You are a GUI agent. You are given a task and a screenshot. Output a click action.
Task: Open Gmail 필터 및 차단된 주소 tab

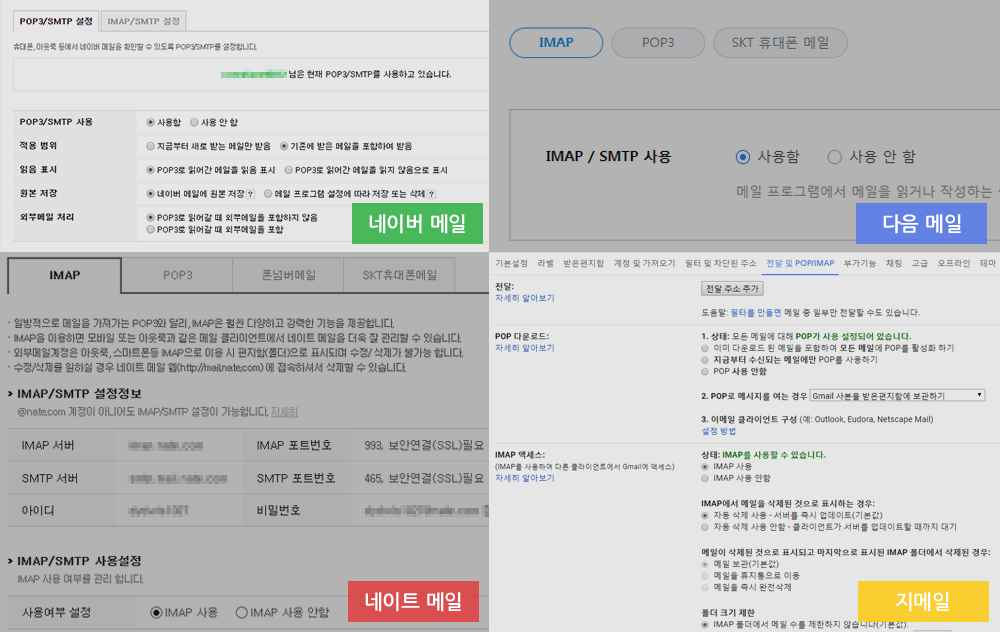click(721, 263)
